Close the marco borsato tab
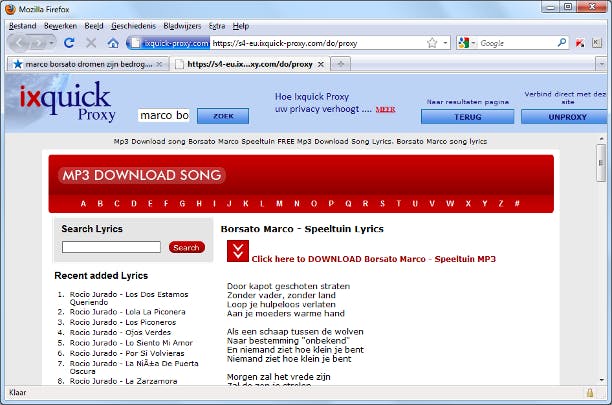This screenshot has width=612, height=405. [159, 64]
